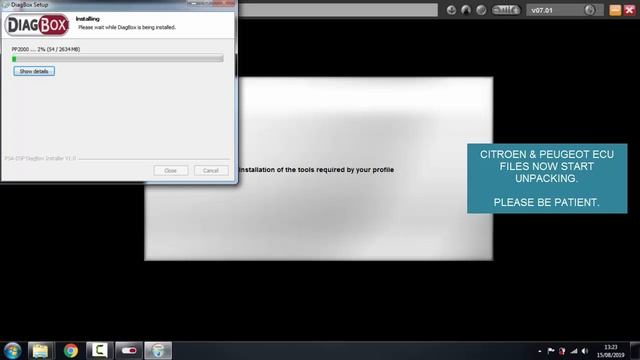This screenshot has width=640, height=360.
Task: Click the globe icon in DiagBox toolbar
Action: click(481, 10)
